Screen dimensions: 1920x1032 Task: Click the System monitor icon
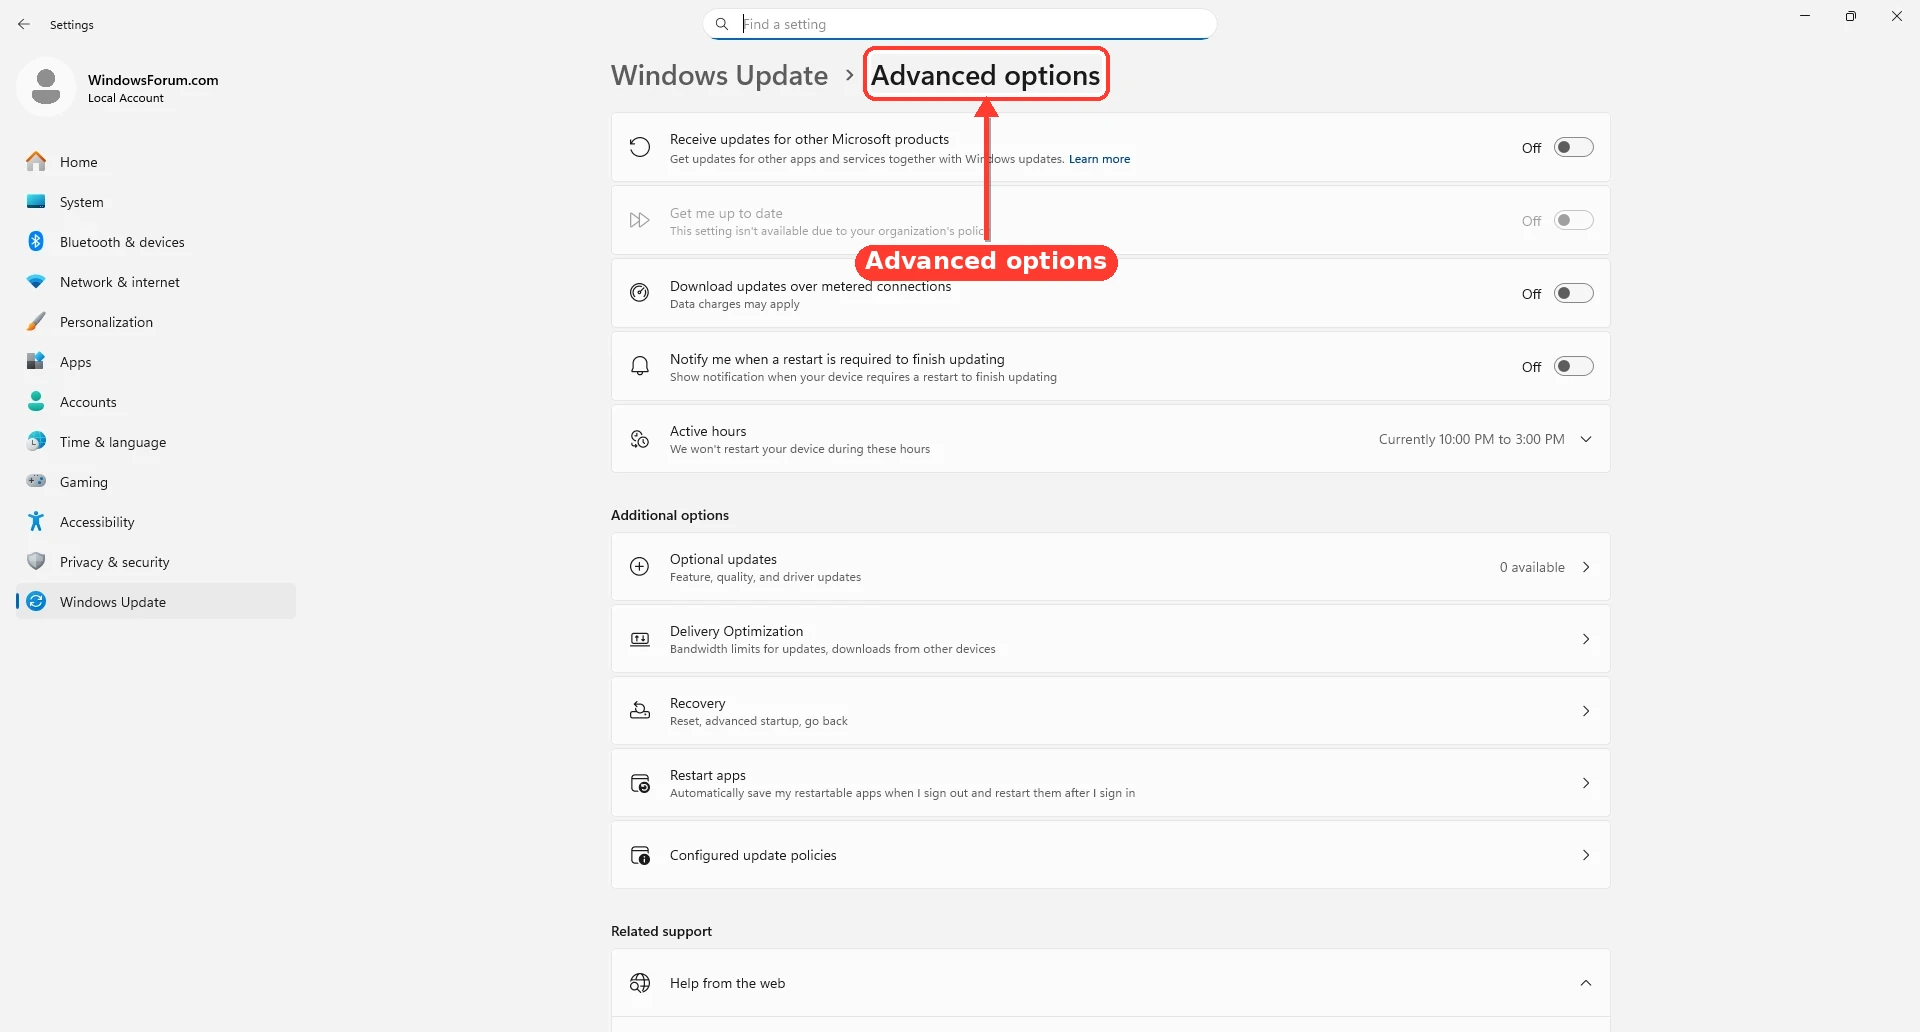[36, 201]
